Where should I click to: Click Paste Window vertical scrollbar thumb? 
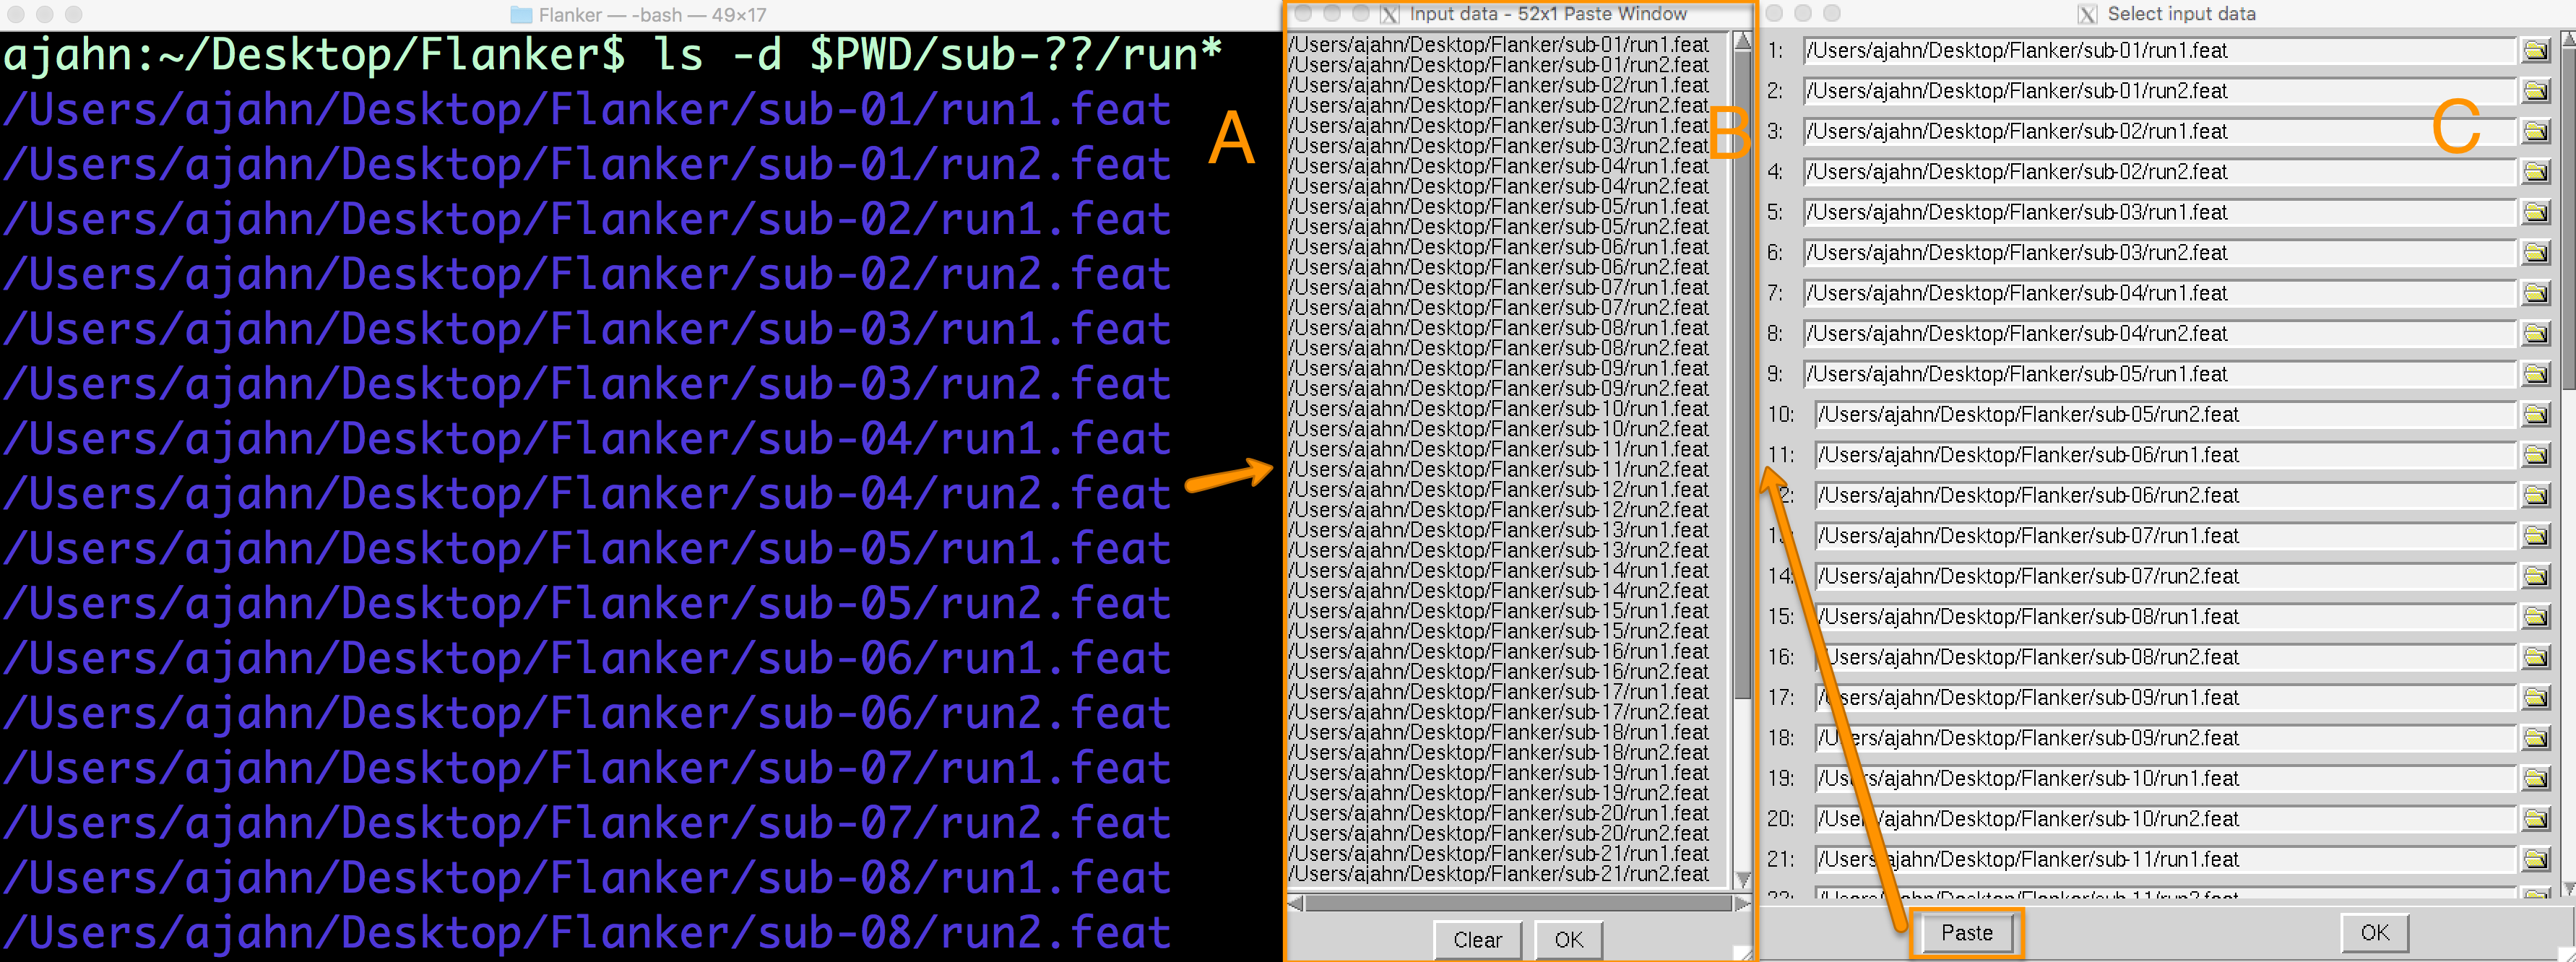point(1742,375)
